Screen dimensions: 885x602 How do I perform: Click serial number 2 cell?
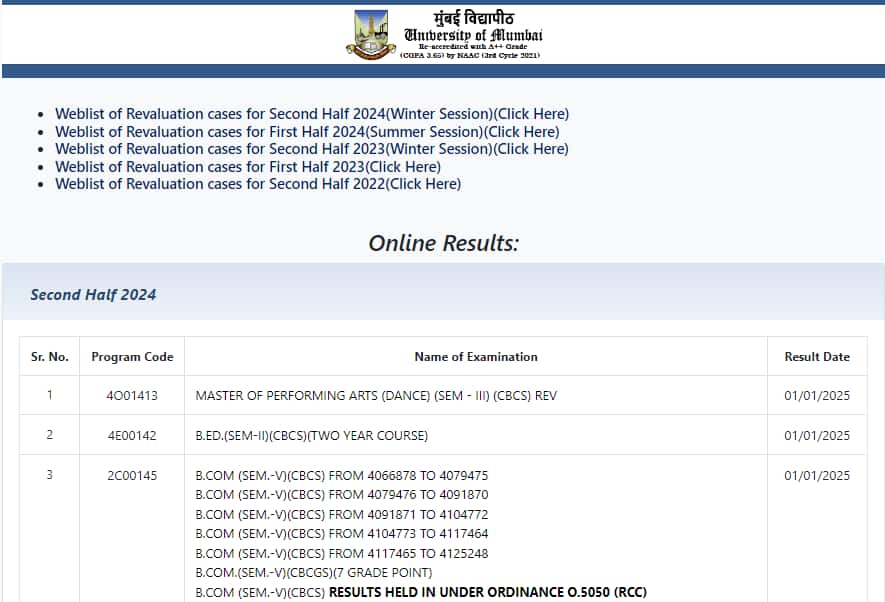coord(50,434)
